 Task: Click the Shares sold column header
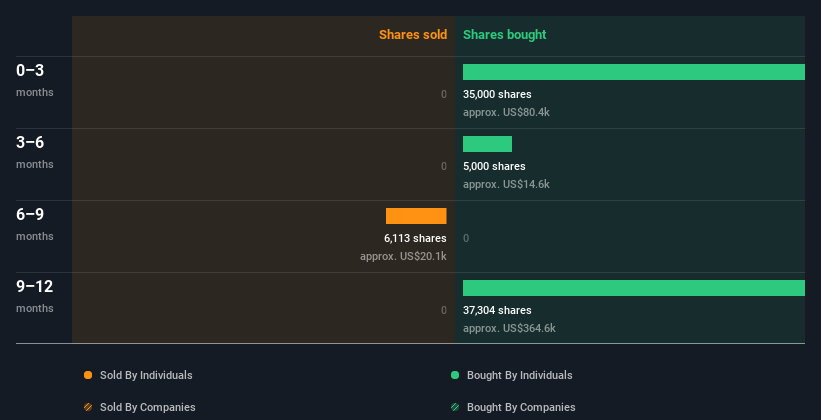point(413,35)
